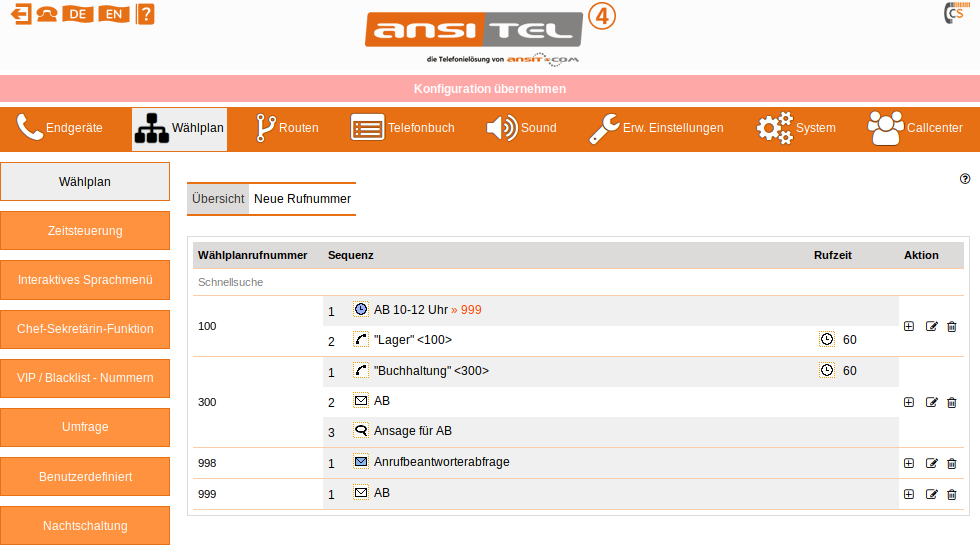Click the » 999 link in sequence
The width and height of the screenshot is (980, 555).
[x=466, y=310]
